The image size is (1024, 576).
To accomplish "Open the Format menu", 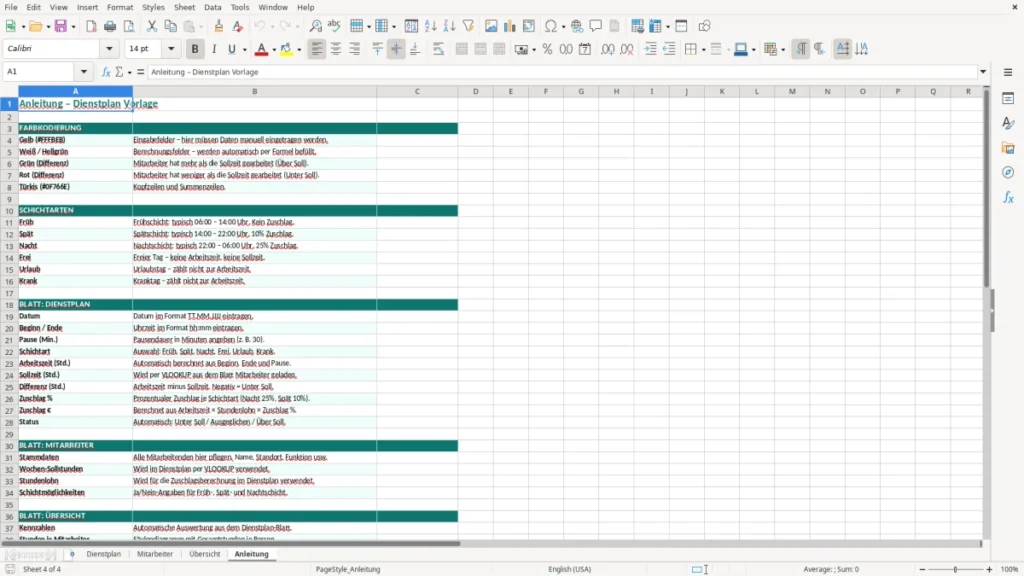I will (120, 7).
